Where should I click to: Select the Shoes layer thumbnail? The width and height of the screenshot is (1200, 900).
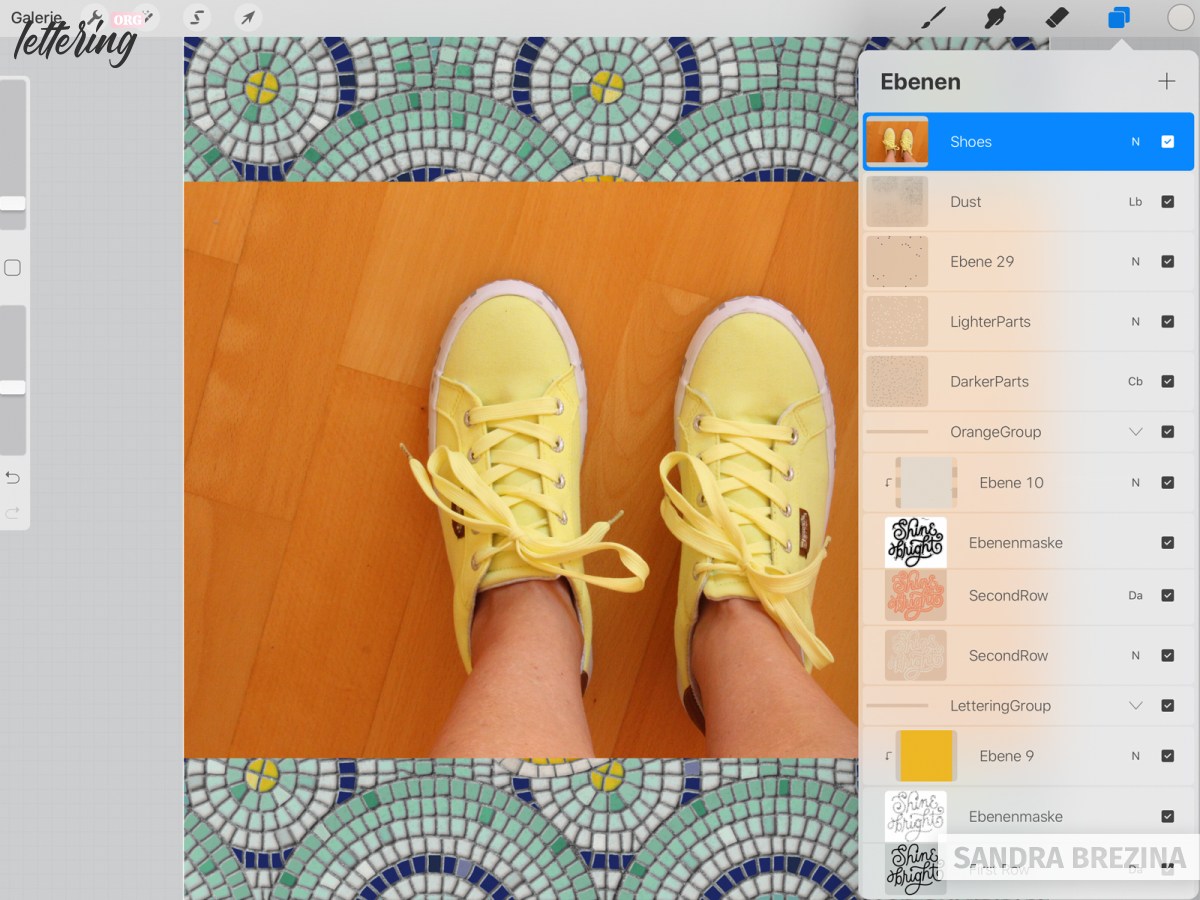tap(897, 141)
